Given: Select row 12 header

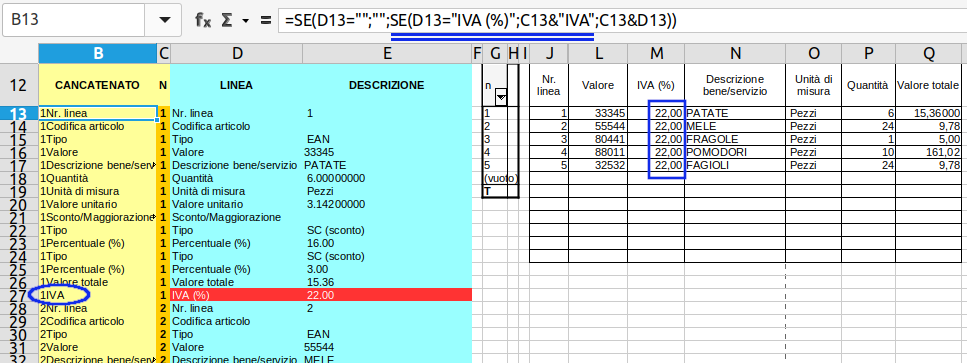Looking at the screenshot, I should coord(19,85).
